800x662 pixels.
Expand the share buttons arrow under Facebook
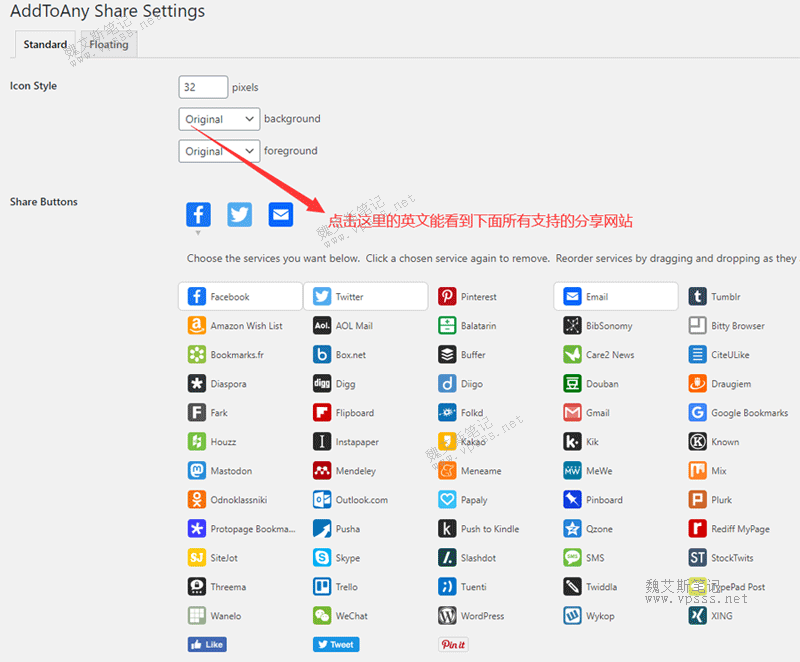pyautogui.click(x=198, y=233)
